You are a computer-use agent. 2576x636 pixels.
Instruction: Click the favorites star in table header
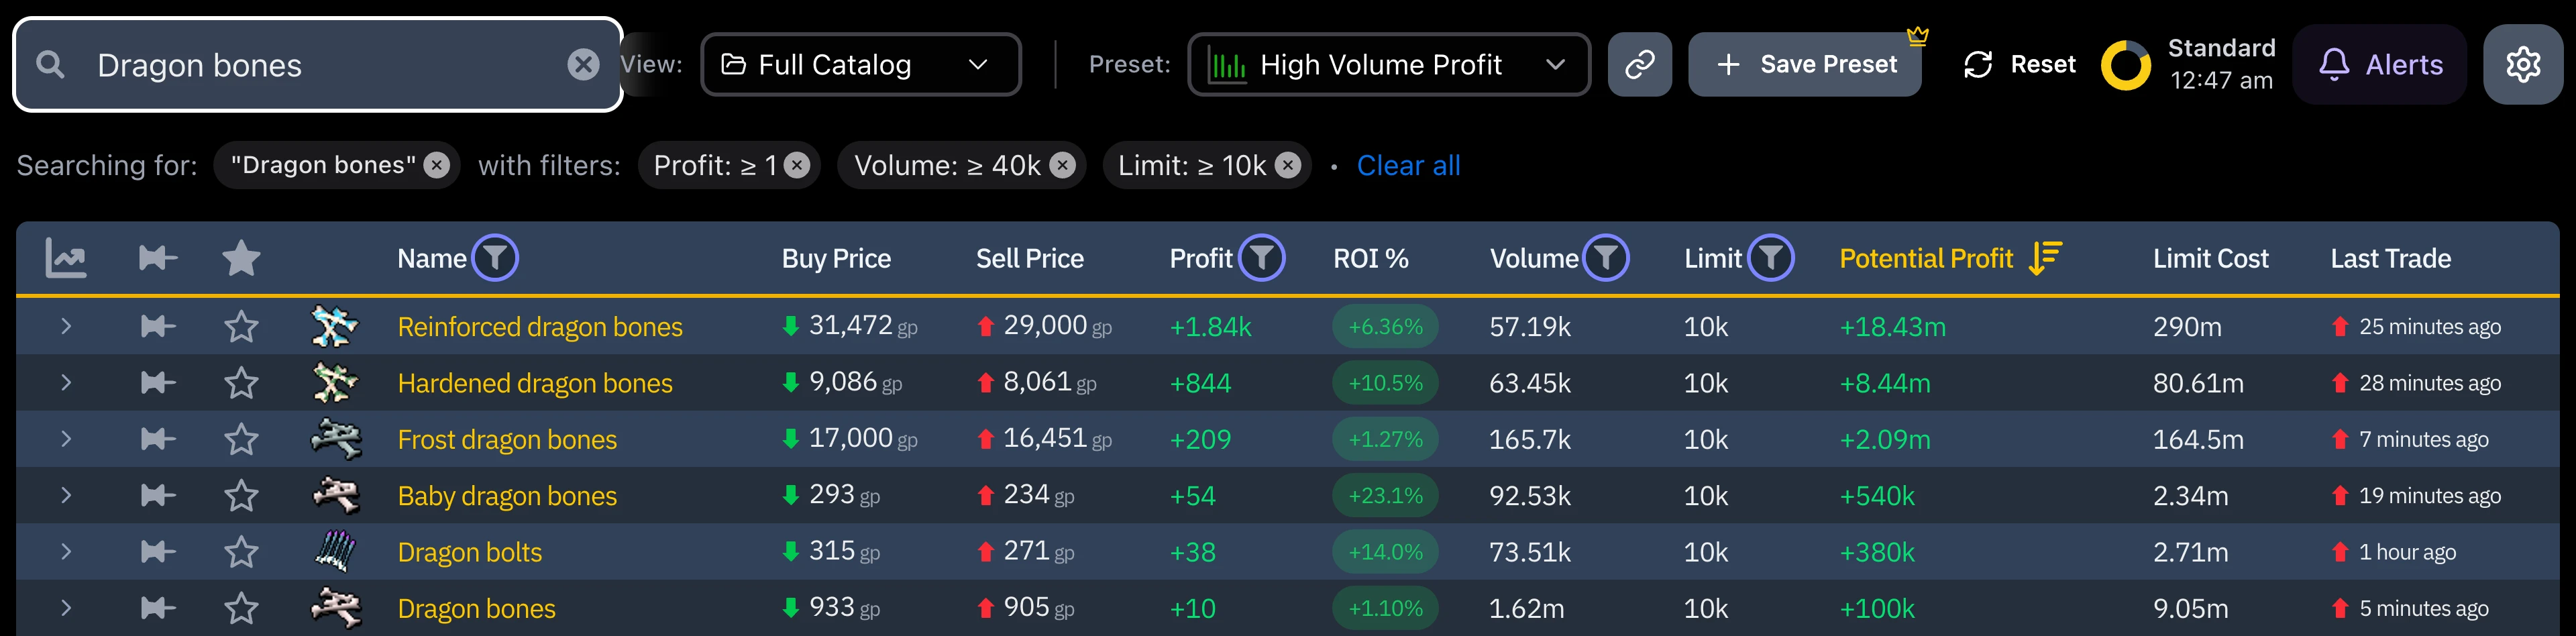pos(241,259)
